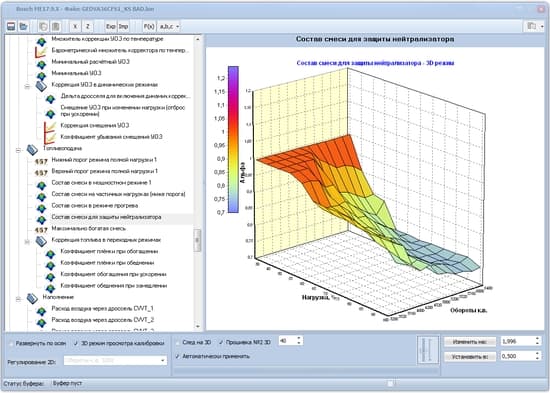Open the a,b,c dropdown in toolbar

169,26
